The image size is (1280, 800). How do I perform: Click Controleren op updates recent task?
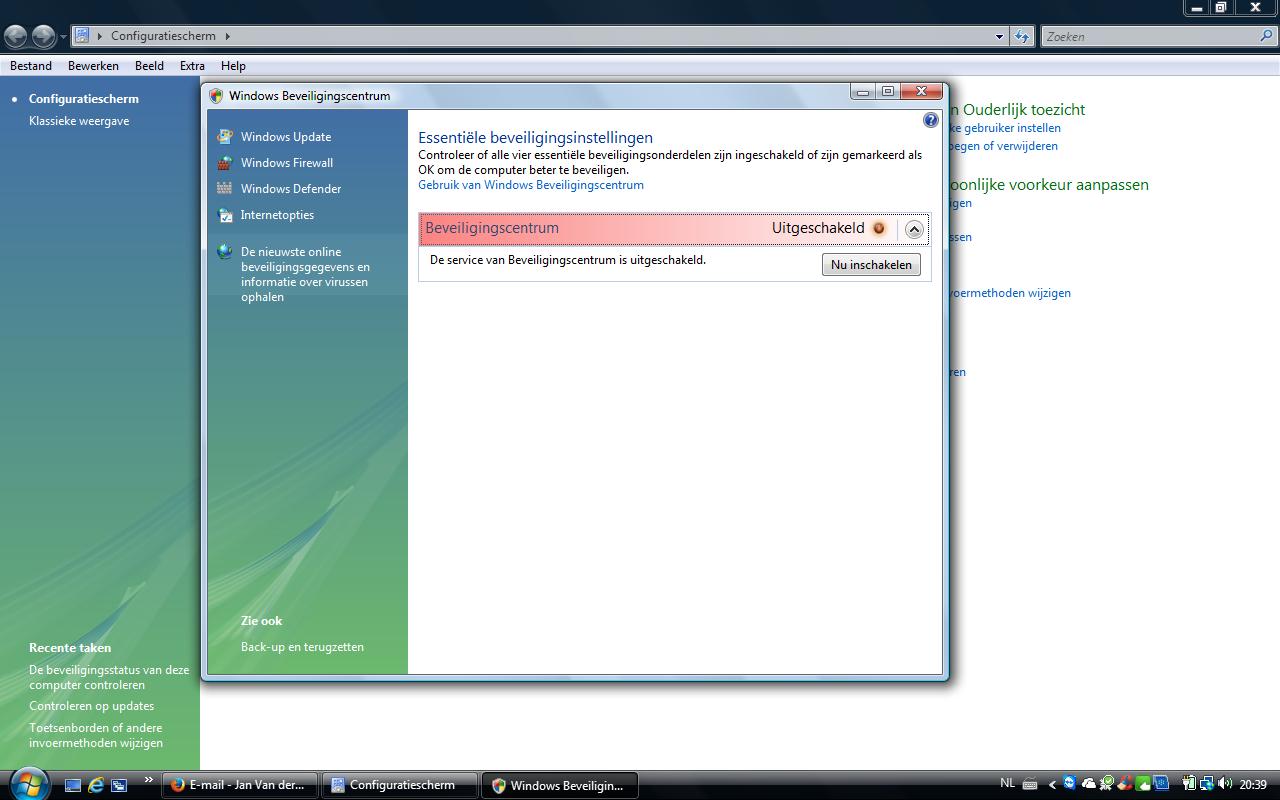91,706
